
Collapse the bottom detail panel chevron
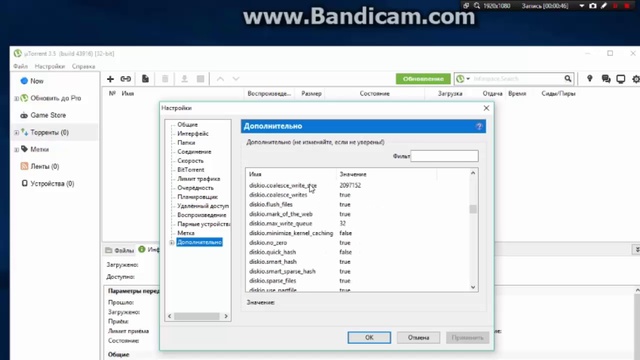[637, 249]
